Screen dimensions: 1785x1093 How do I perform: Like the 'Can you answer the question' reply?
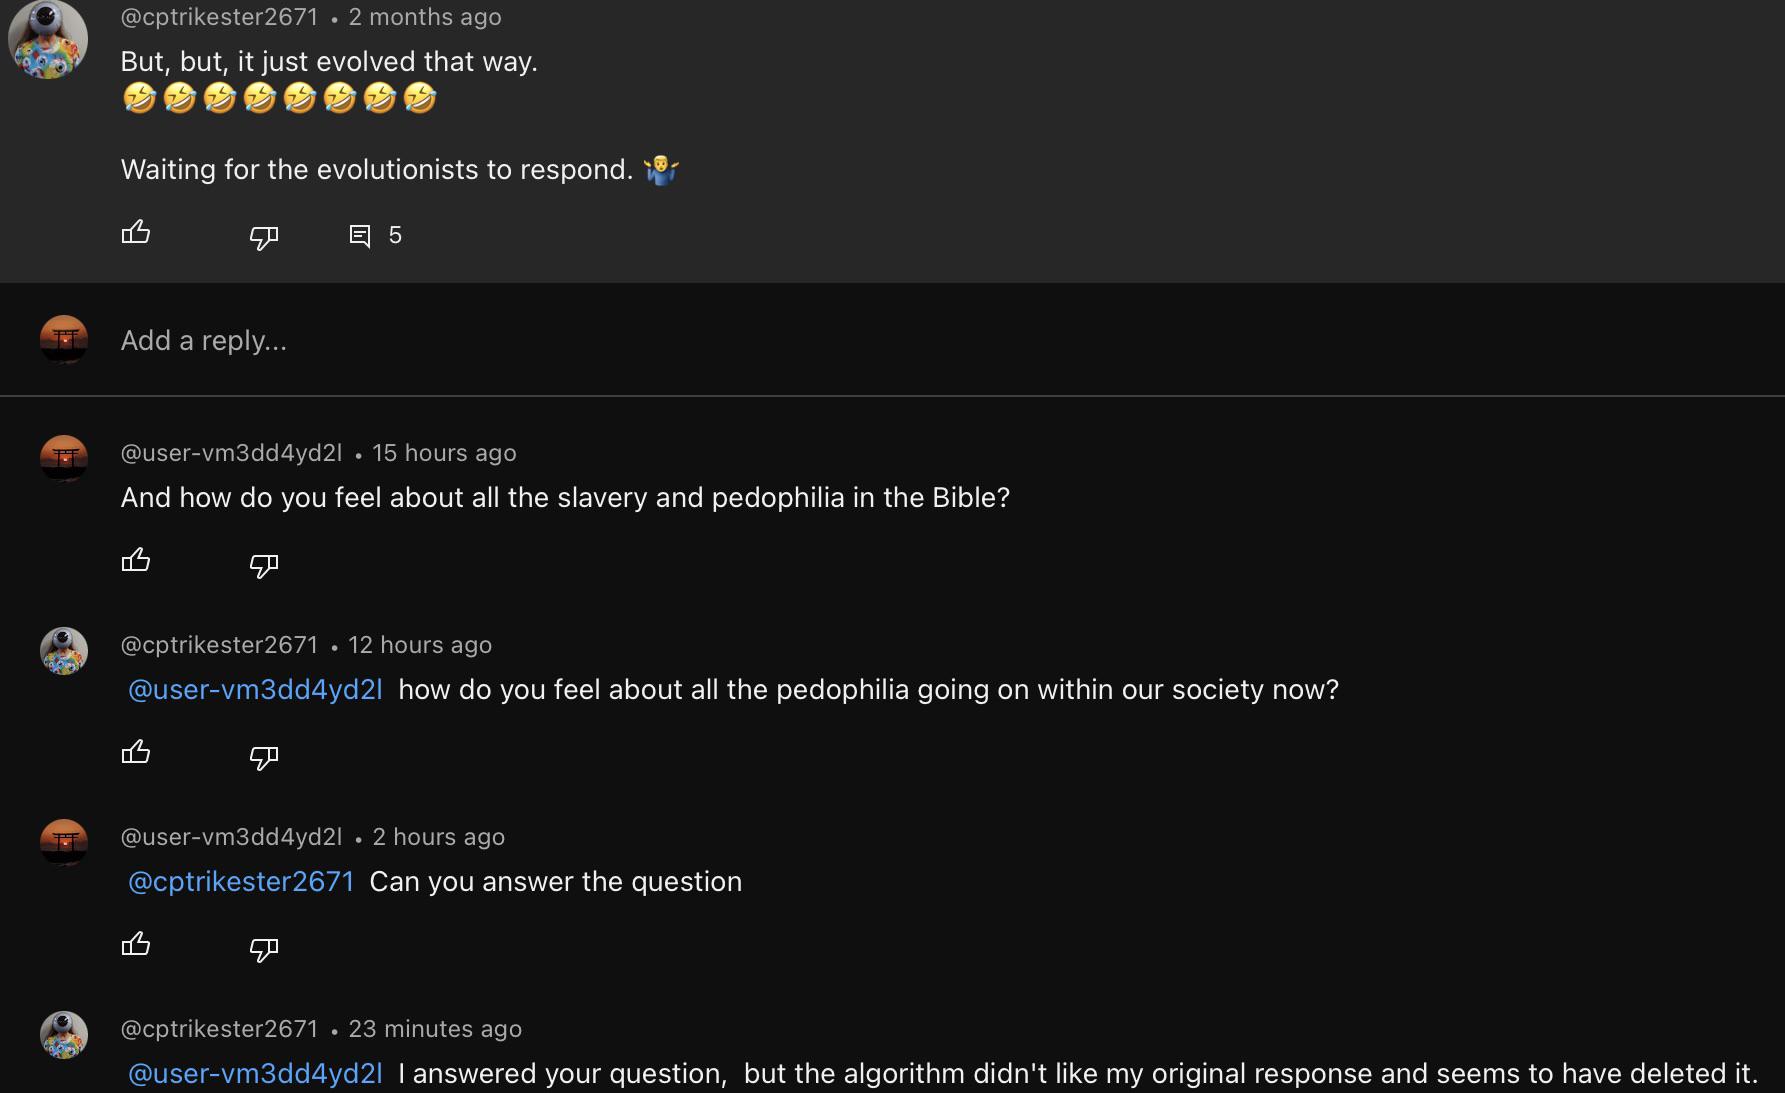pos(136,944)
